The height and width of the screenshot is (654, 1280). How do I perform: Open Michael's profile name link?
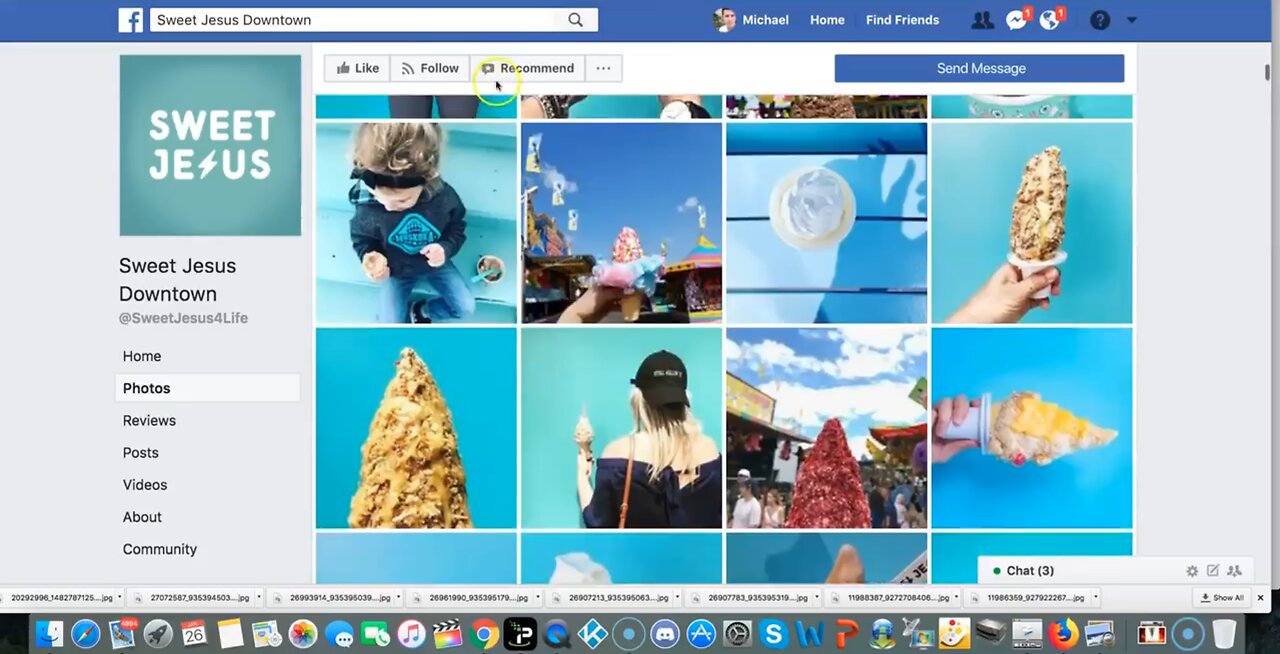(x=765, y=20)
